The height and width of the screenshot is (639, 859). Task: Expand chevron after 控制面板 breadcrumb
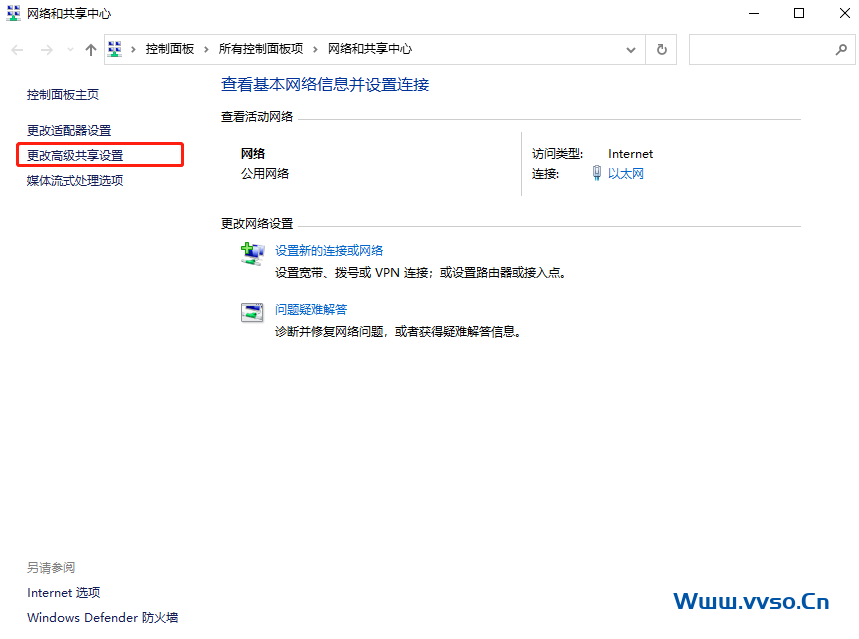(207, 49)
